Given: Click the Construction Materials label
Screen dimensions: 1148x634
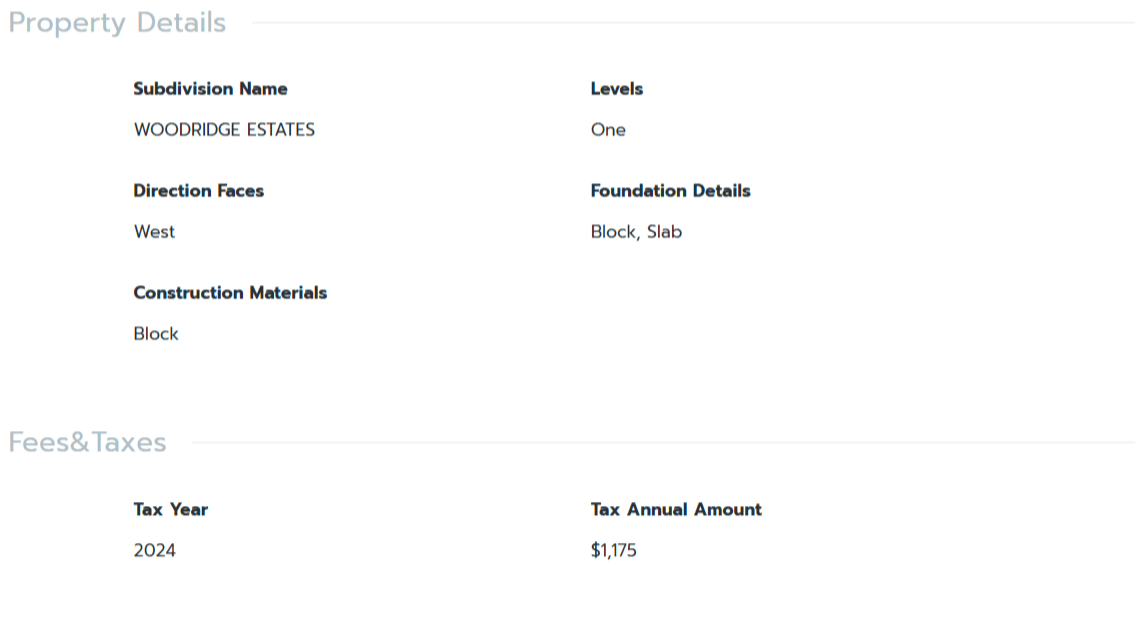Looking at the screenshot, I should coord(230,293).
